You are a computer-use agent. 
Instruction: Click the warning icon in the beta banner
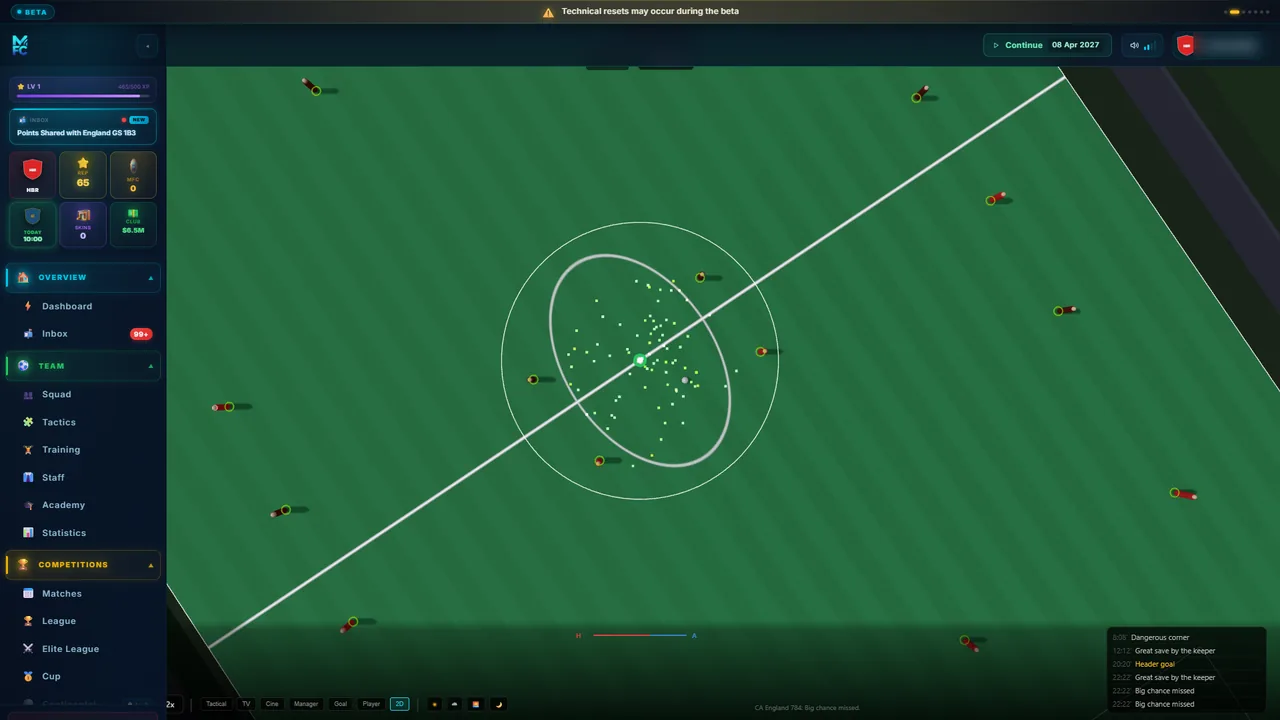(548, 12)
